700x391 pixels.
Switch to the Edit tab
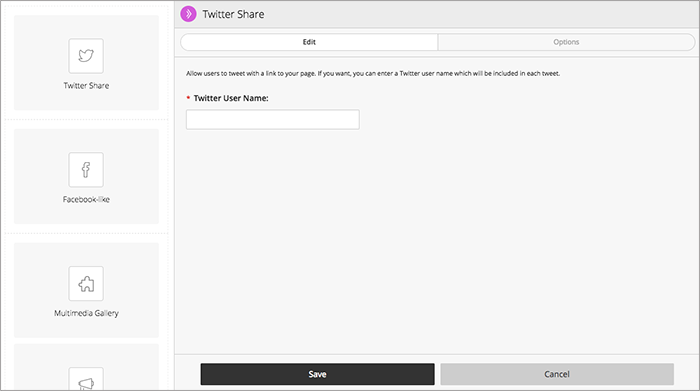(x=309, y=42)
